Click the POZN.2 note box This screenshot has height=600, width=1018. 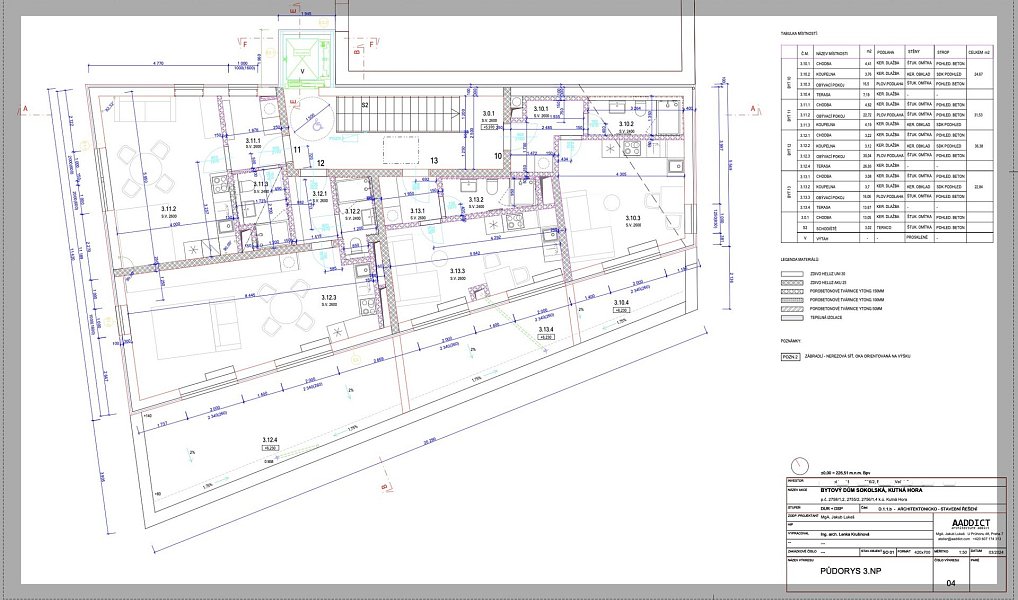790,356
